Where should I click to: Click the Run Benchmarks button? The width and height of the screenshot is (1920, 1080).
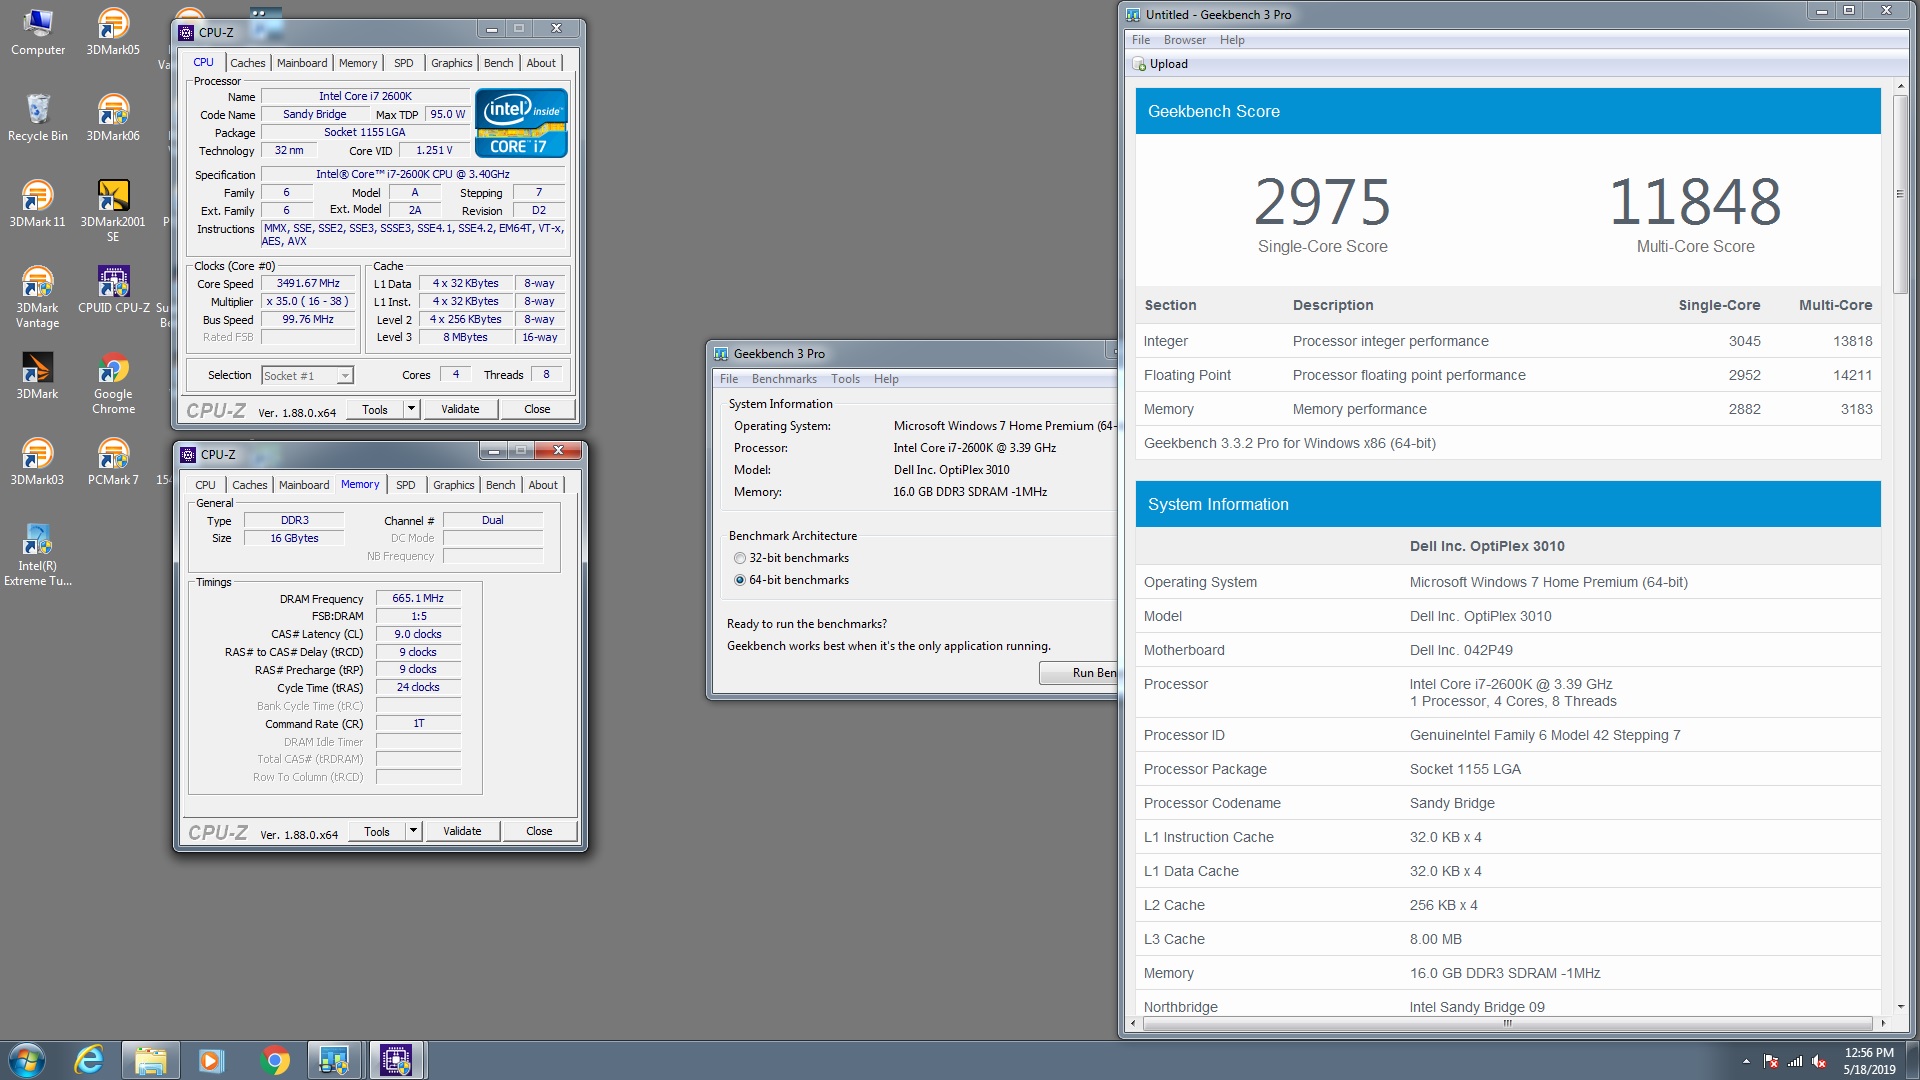click(x=1079, y=673)
